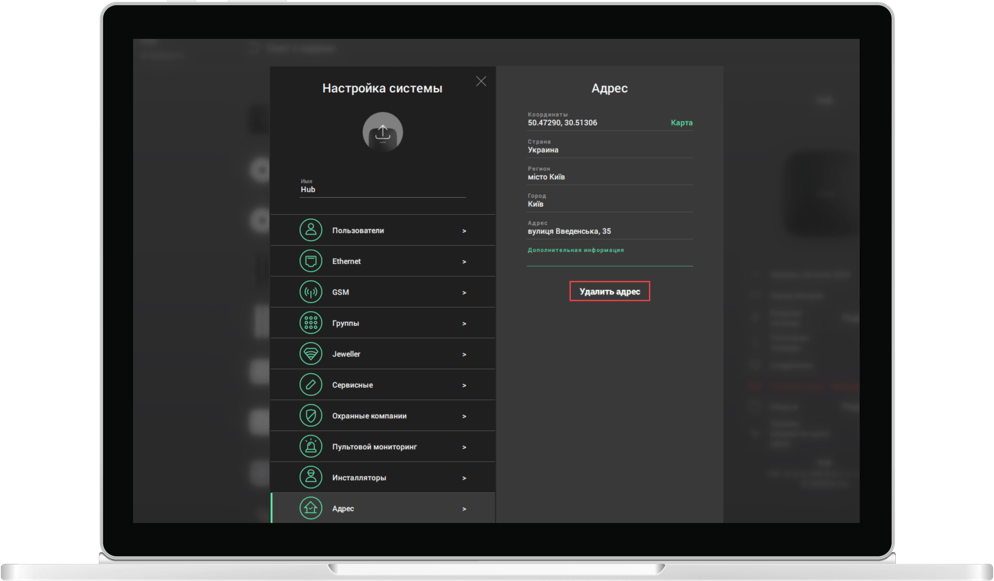Image resolution: width=994 pixels, height=581 pixels.
Task: Click the Охранные компании shield icon
Action: (x=311, y=415)
